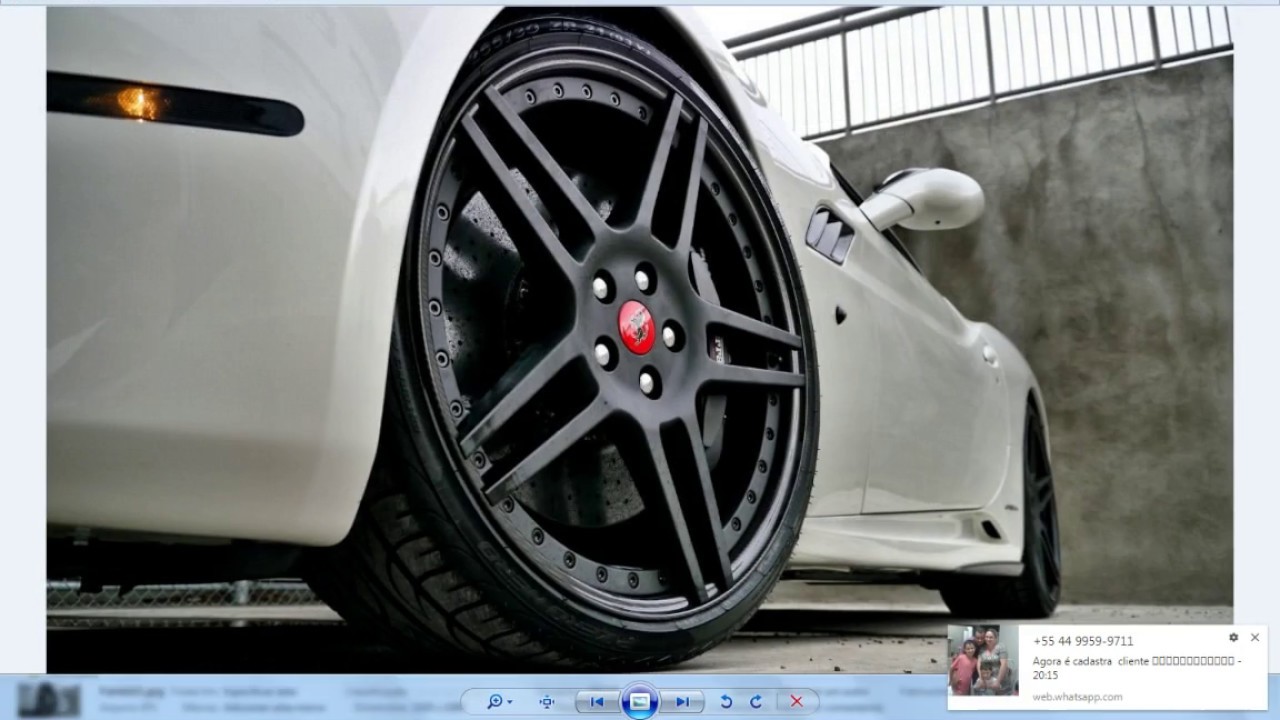Start the slide show with center button

coord(639,701)
